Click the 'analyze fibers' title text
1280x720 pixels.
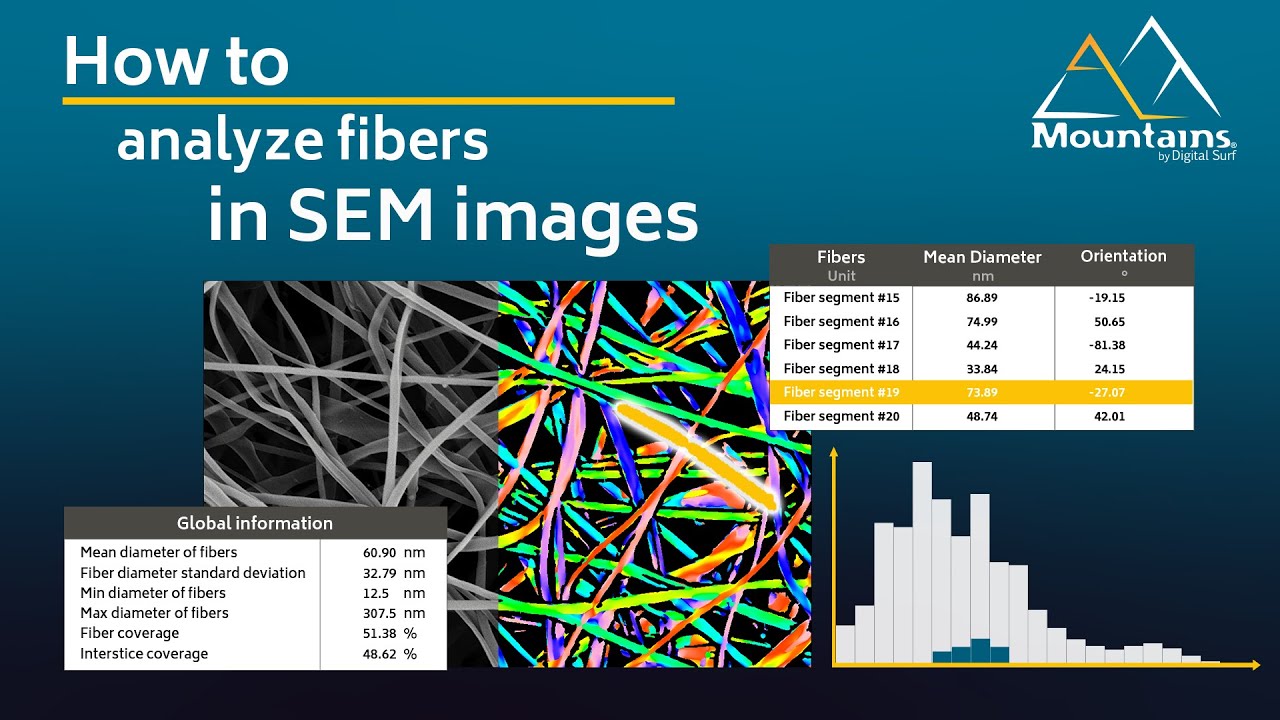pyautogui.click(x=303, y=141)
